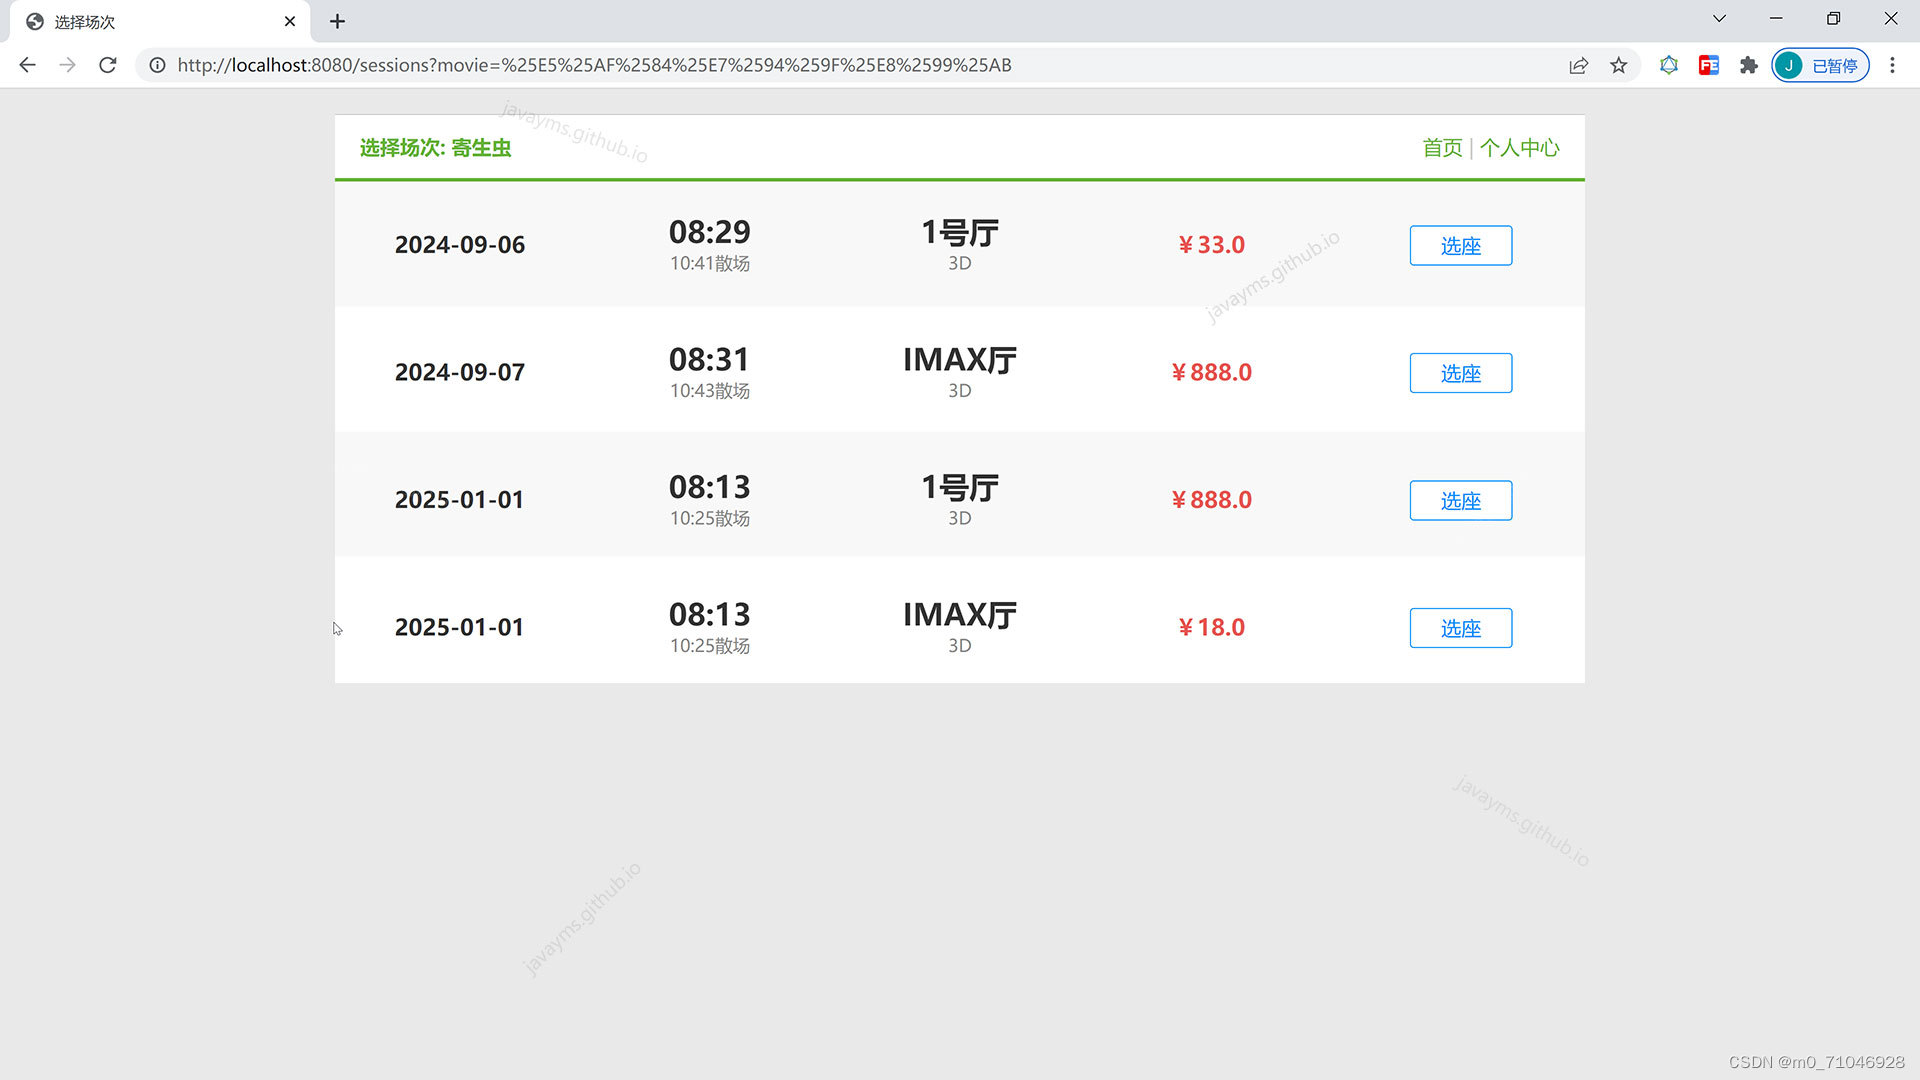
Task: Click 选座 for the 2024-09-06 session
Action: [x=1460, y=245]
